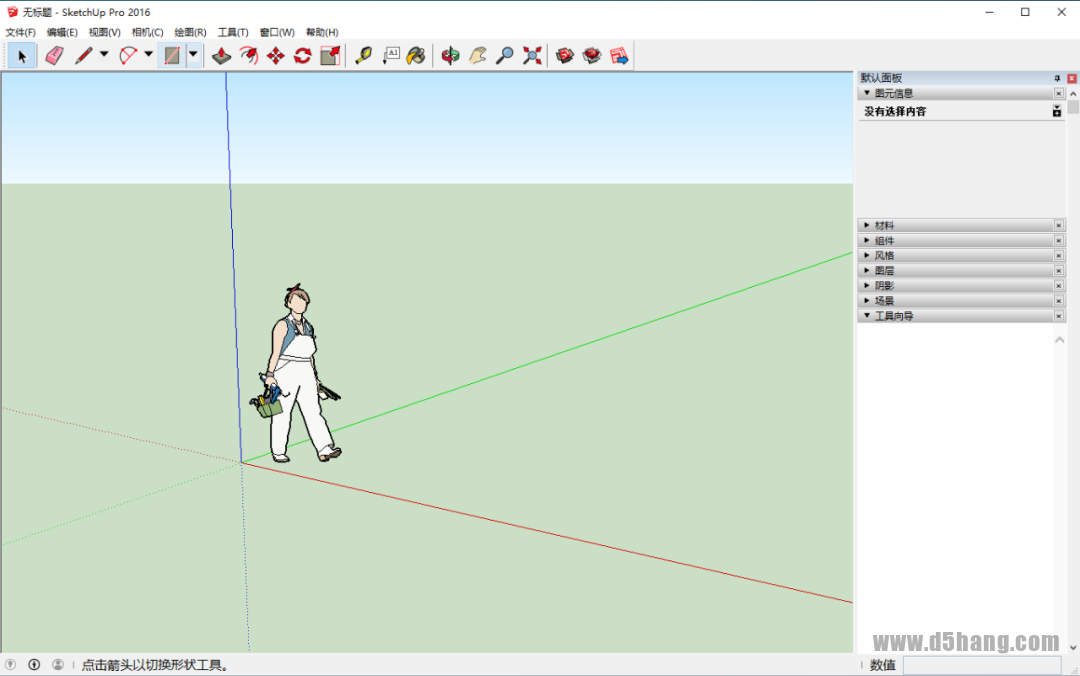
Task: Select the Arc tool
Action: (128, 56)
